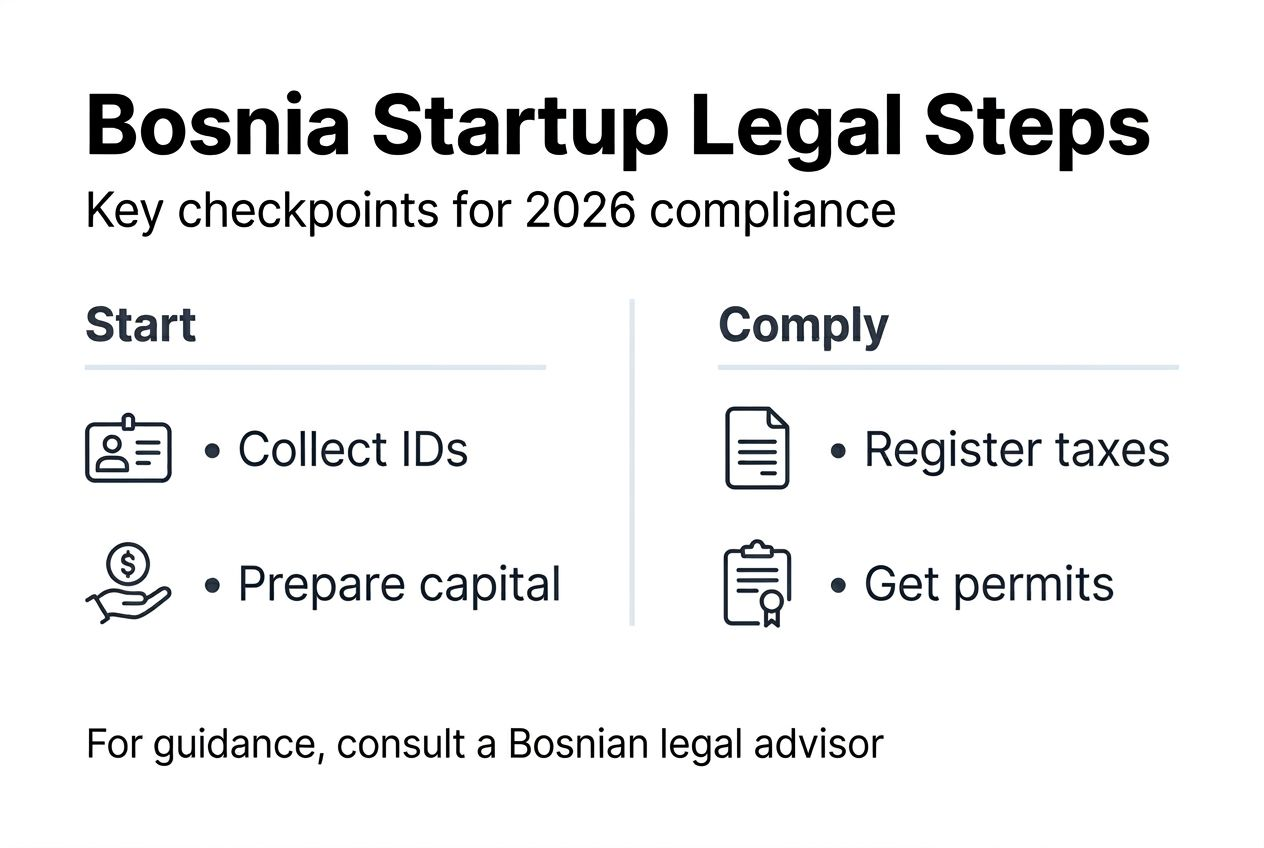The height and width of the screenshot is (848, 1264).
Task: Click the Get permits text
Action: tap(988, 585)
